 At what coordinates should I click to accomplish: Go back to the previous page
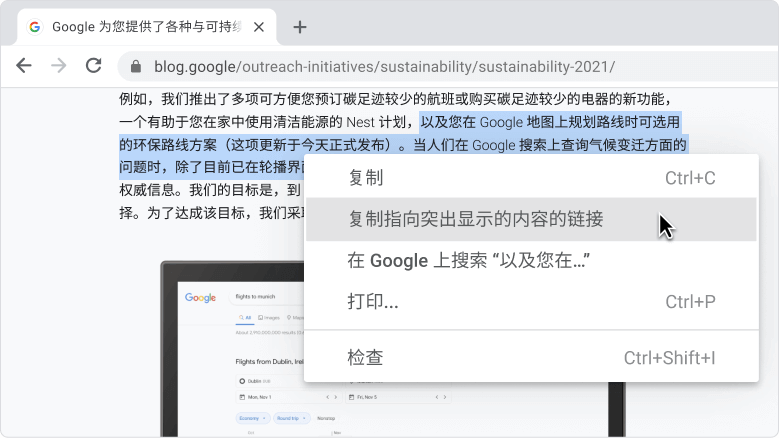(x=24, y=66)
